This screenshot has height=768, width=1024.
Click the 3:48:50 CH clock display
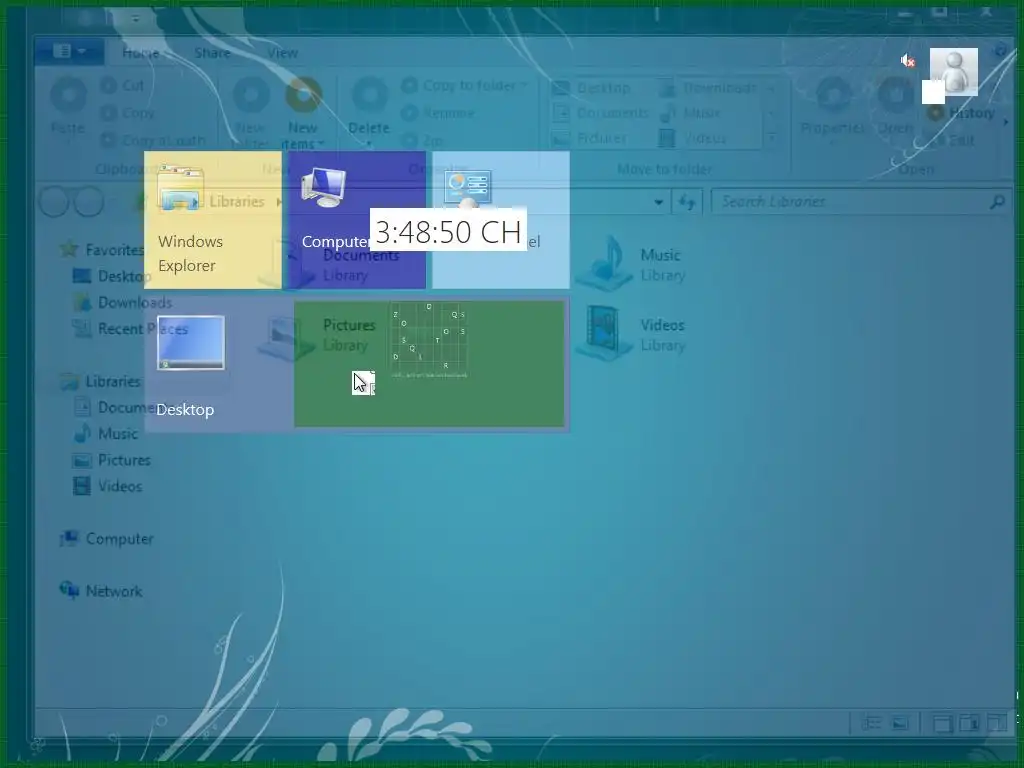(448, 231)
